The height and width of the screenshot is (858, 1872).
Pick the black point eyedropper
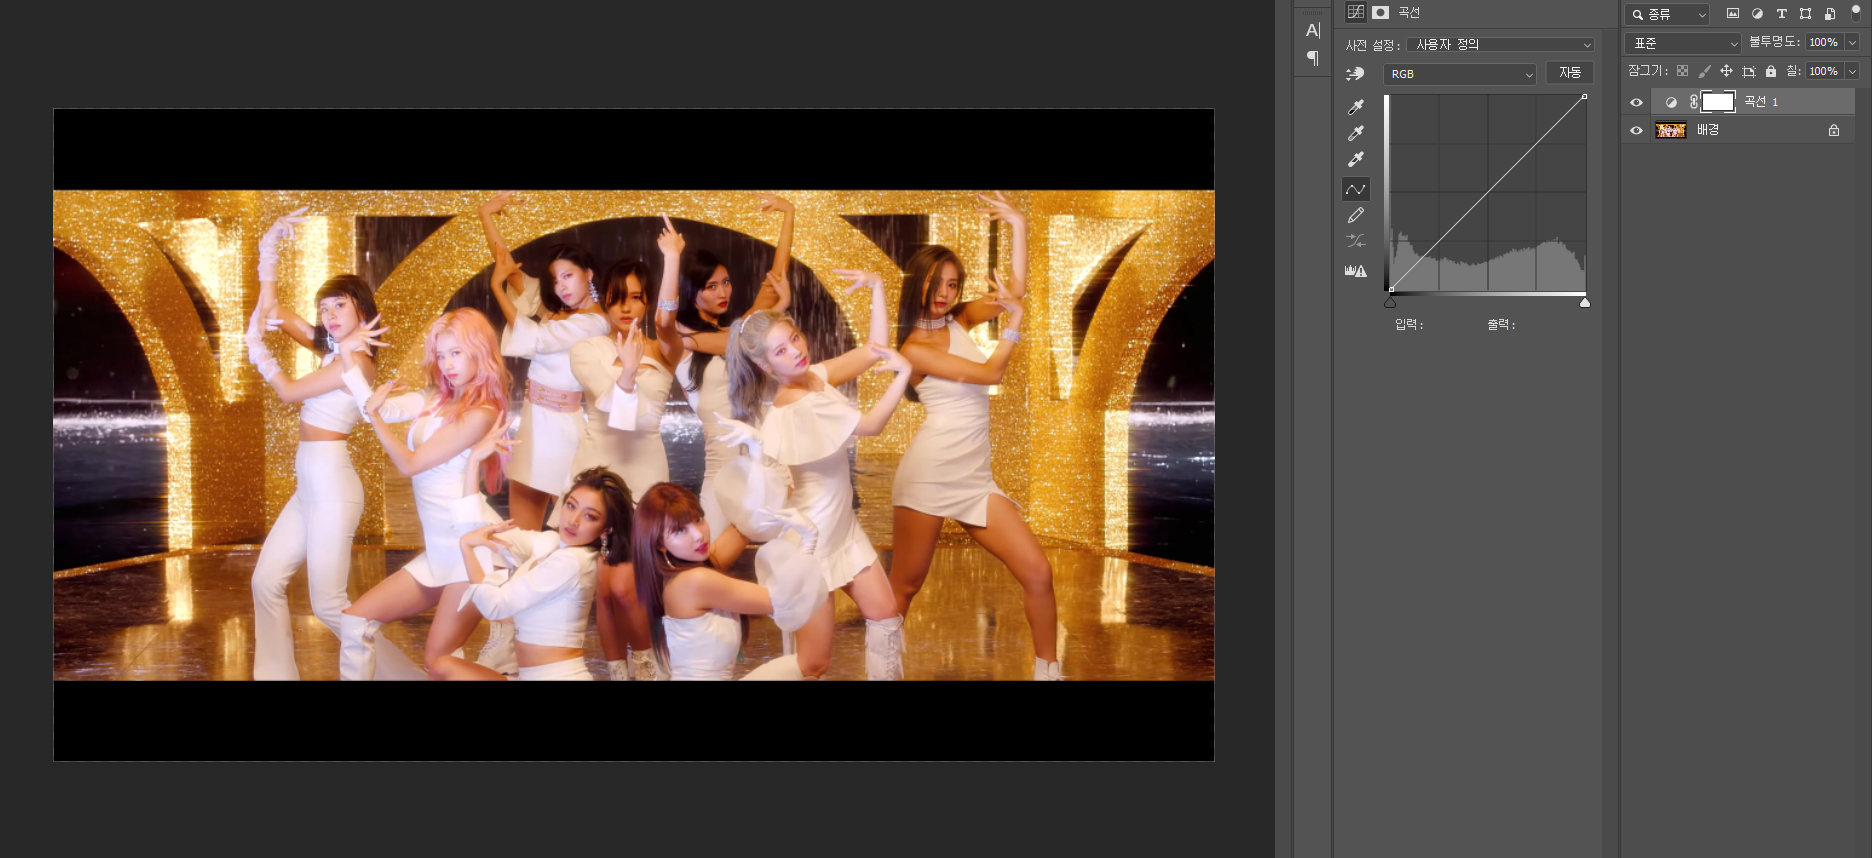pos(1356,106)
